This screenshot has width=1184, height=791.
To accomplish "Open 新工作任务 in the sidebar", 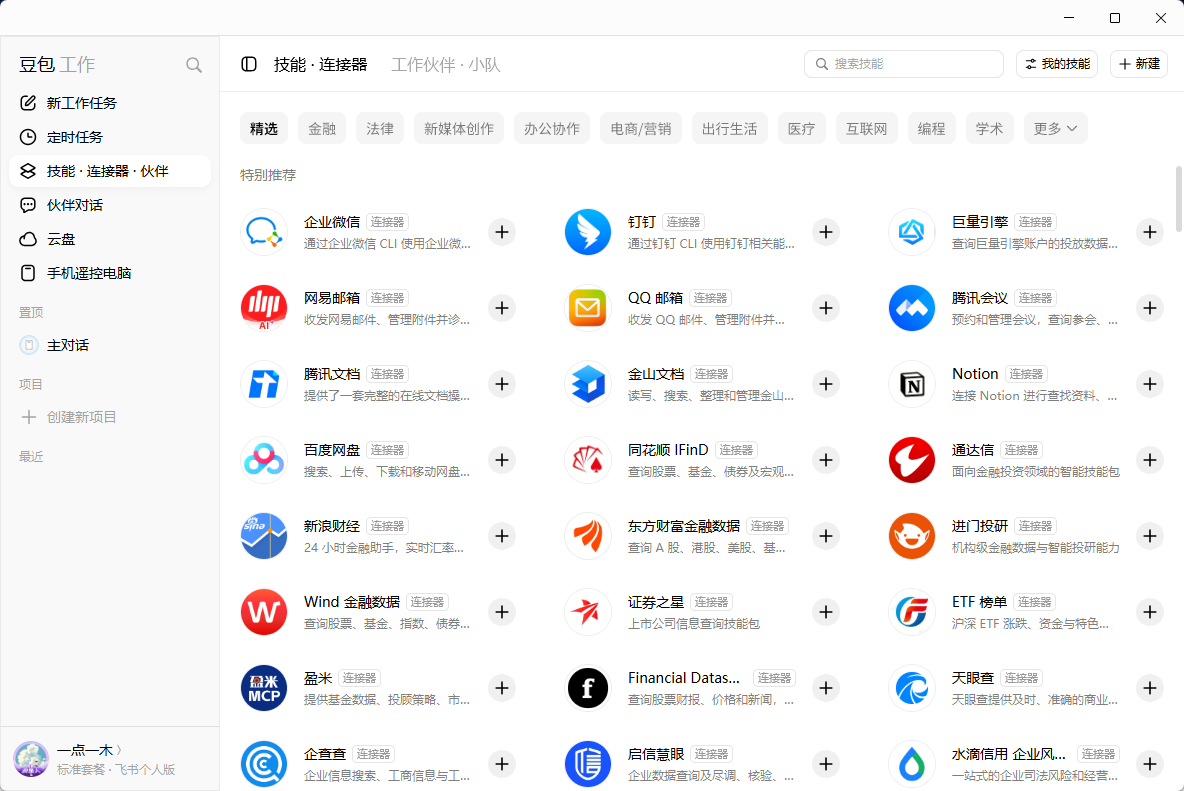I will point(109,103).
